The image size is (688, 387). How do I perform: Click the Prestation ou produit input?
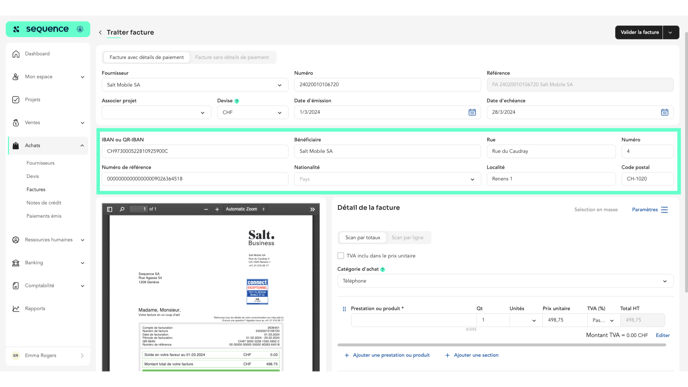[x=413, y=320]
